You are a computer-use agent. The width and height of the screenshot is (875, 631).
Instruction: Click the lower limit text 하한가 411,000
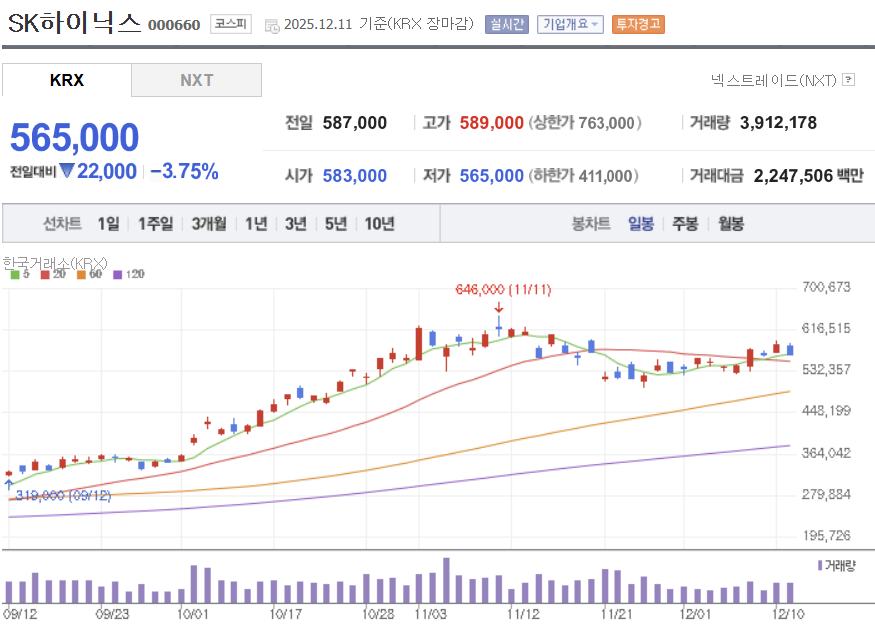[583, 176]
